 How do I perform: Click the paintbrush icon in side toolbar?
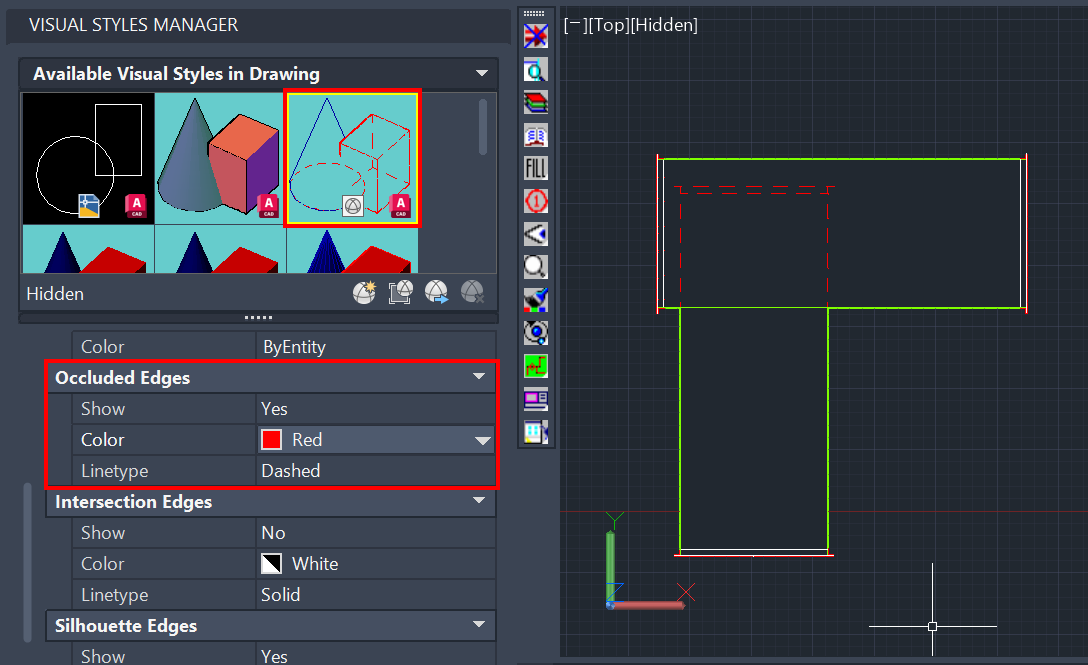click(x=535, y=300)
